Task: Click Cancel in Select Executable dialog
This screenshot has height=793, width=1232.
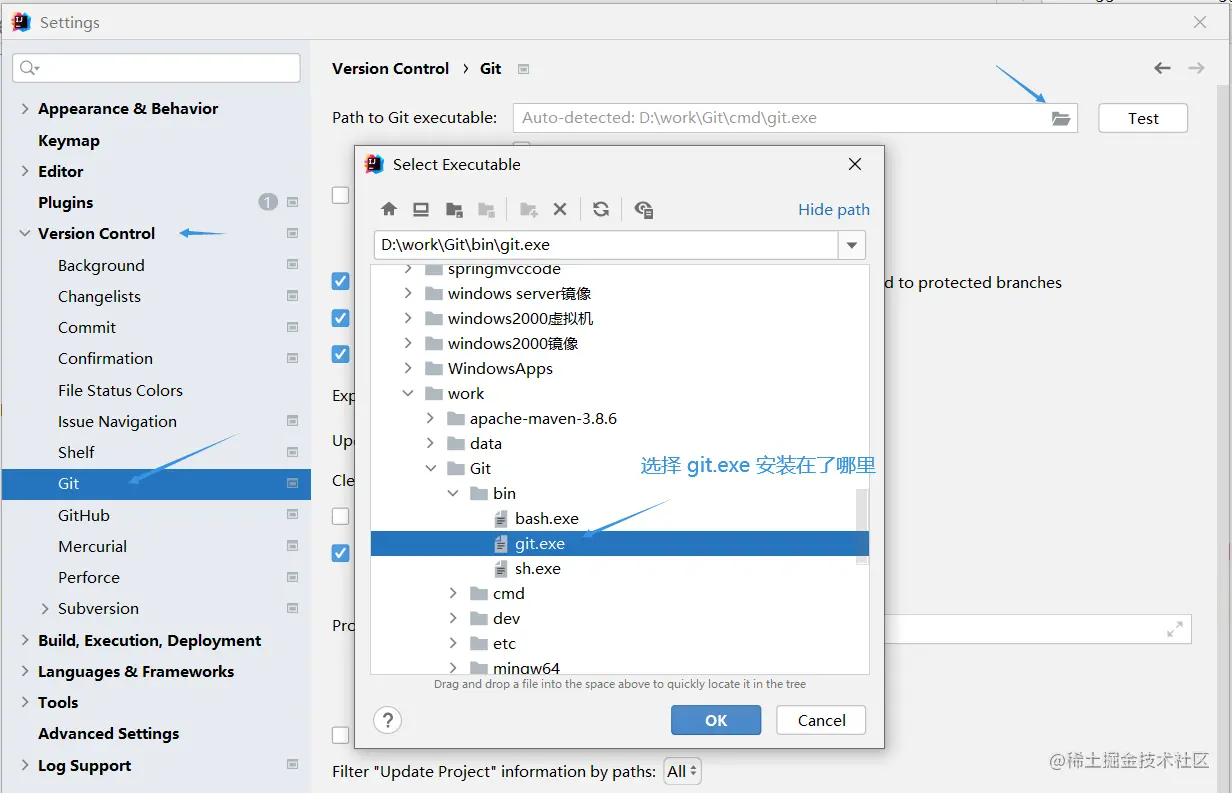Action: (x=822, y=720)
